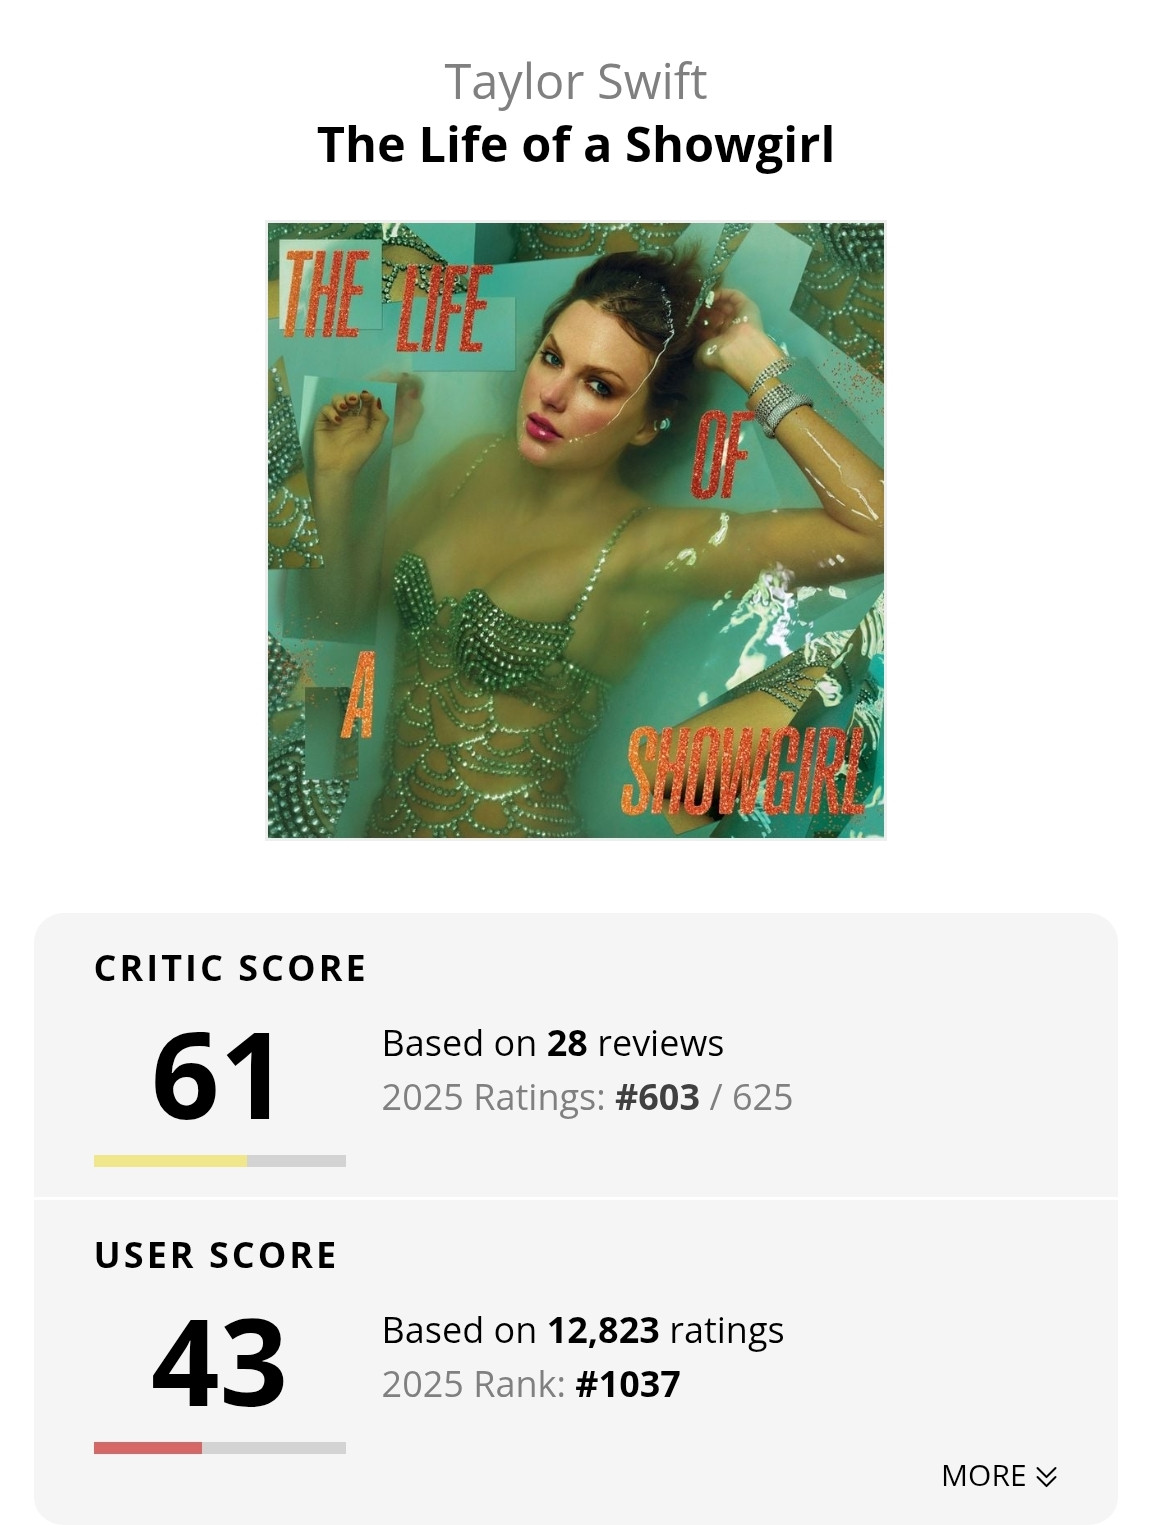
Task: Open the 28 reviews count
Action: (566, 1044)
